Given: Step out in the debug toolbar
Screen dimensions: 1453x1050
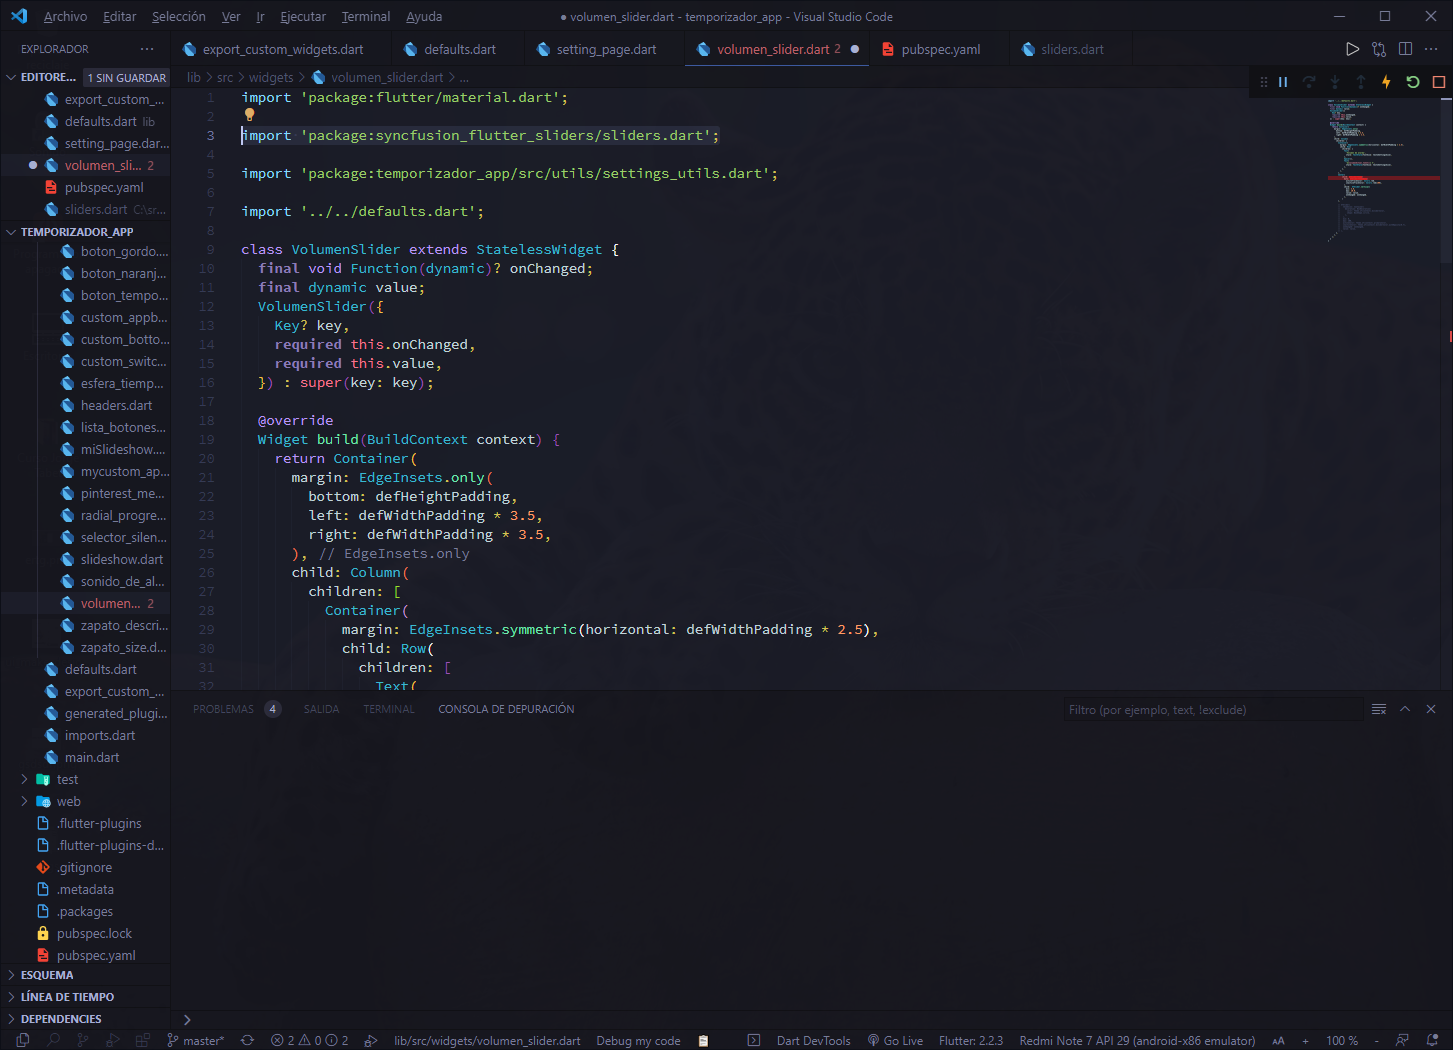Looking at the screenshot, I should click(1361, 82).
